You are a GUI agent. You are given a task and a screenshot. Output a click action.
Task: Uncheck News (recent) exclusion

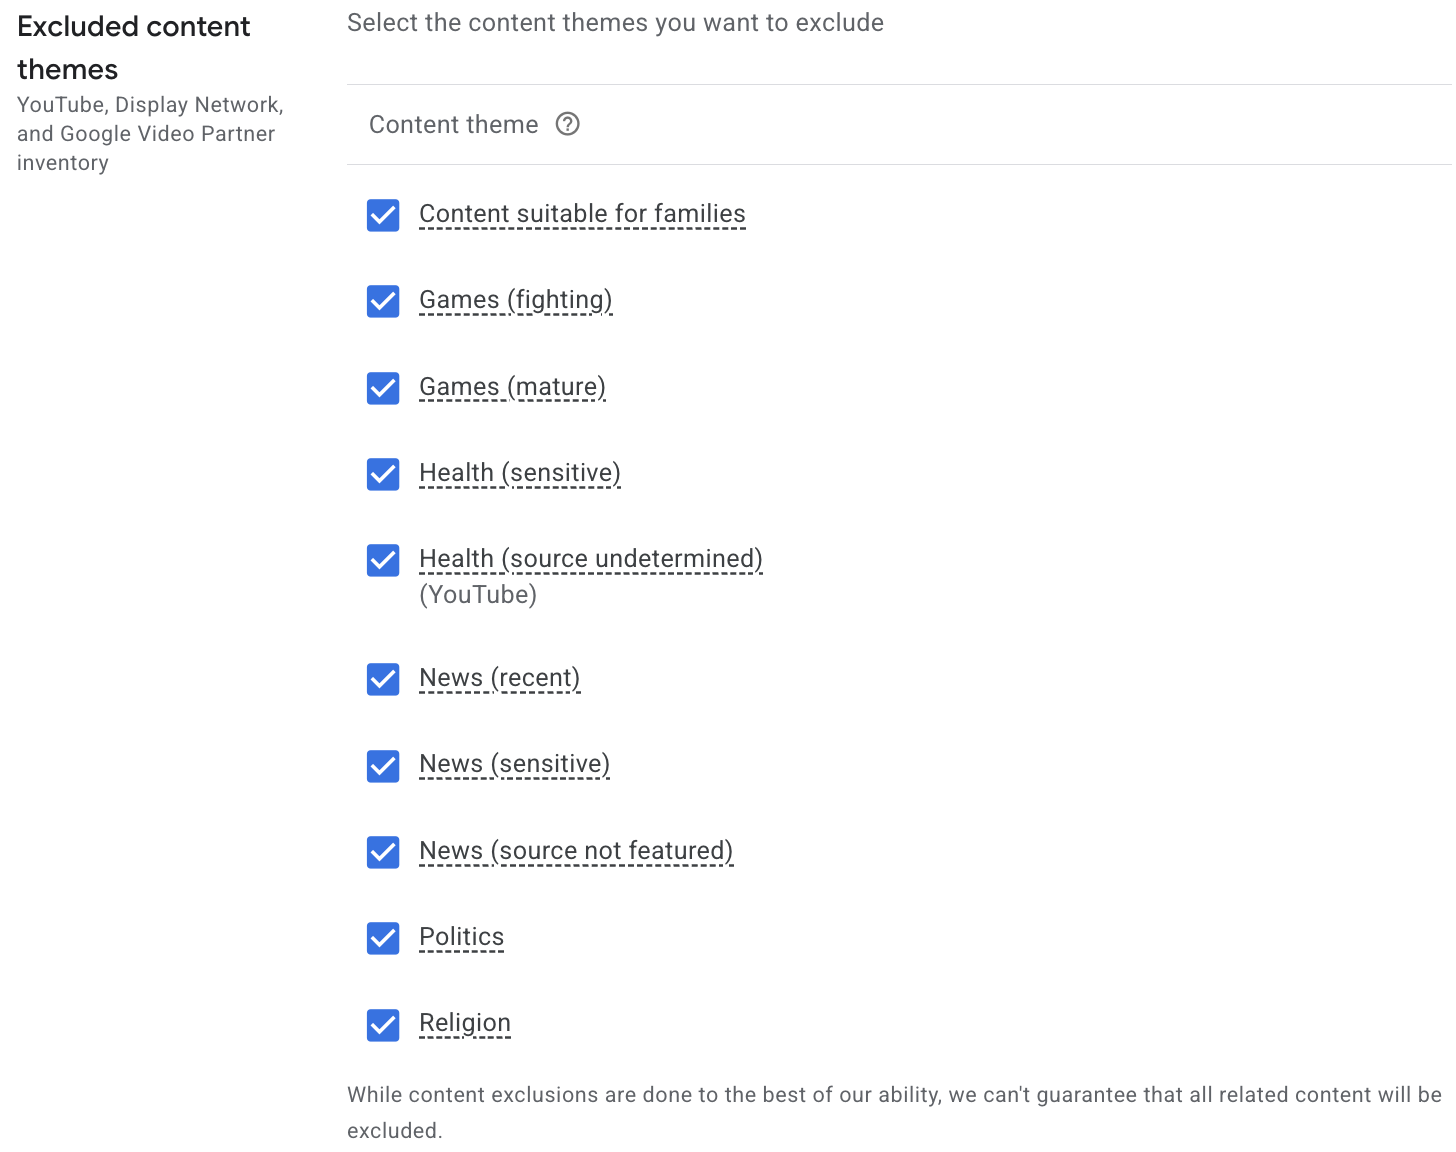click(x=383, y=679)
